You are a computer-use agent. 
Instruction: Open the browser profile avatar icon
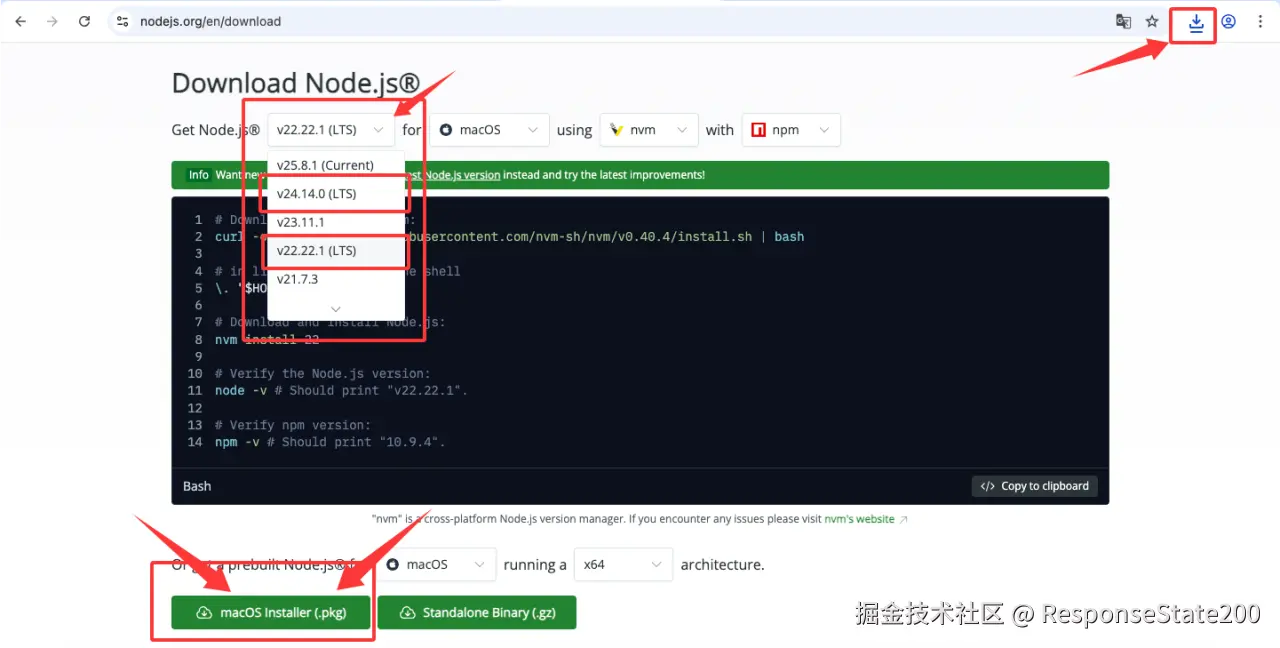point(1229,21)
